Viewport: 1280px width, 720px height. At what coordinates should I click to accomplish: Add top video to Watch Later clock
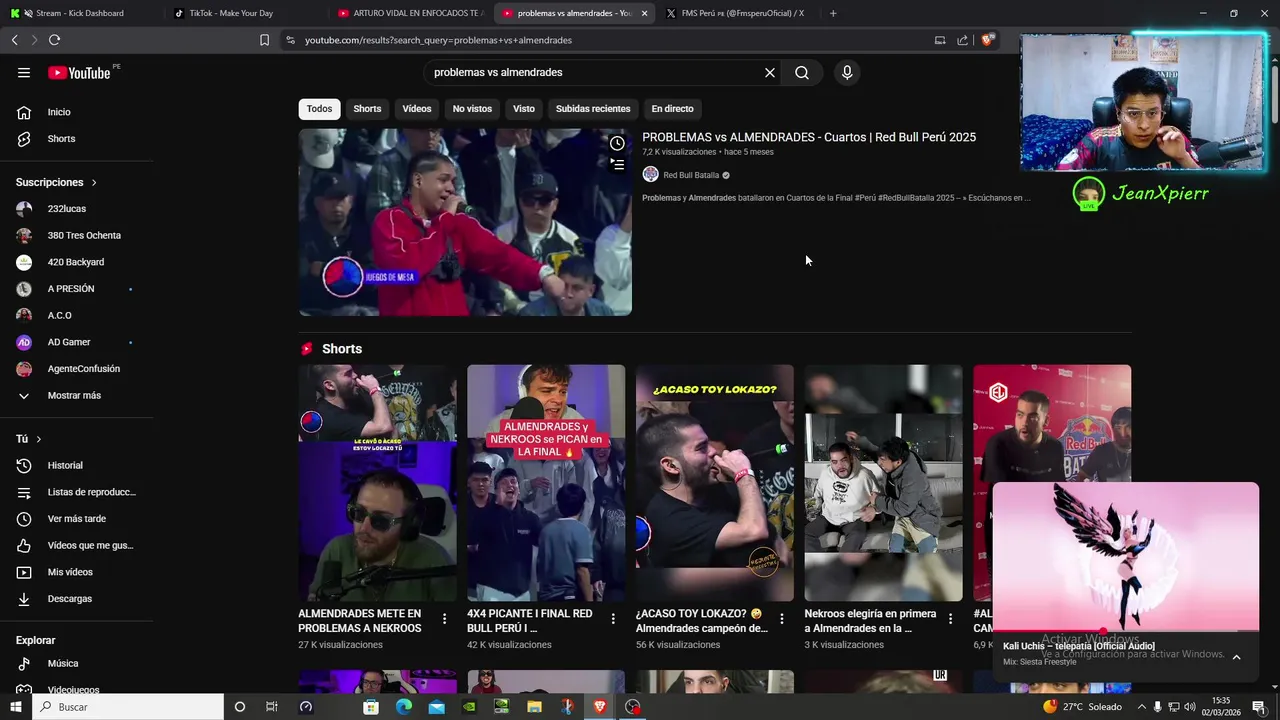coord(617,143)
